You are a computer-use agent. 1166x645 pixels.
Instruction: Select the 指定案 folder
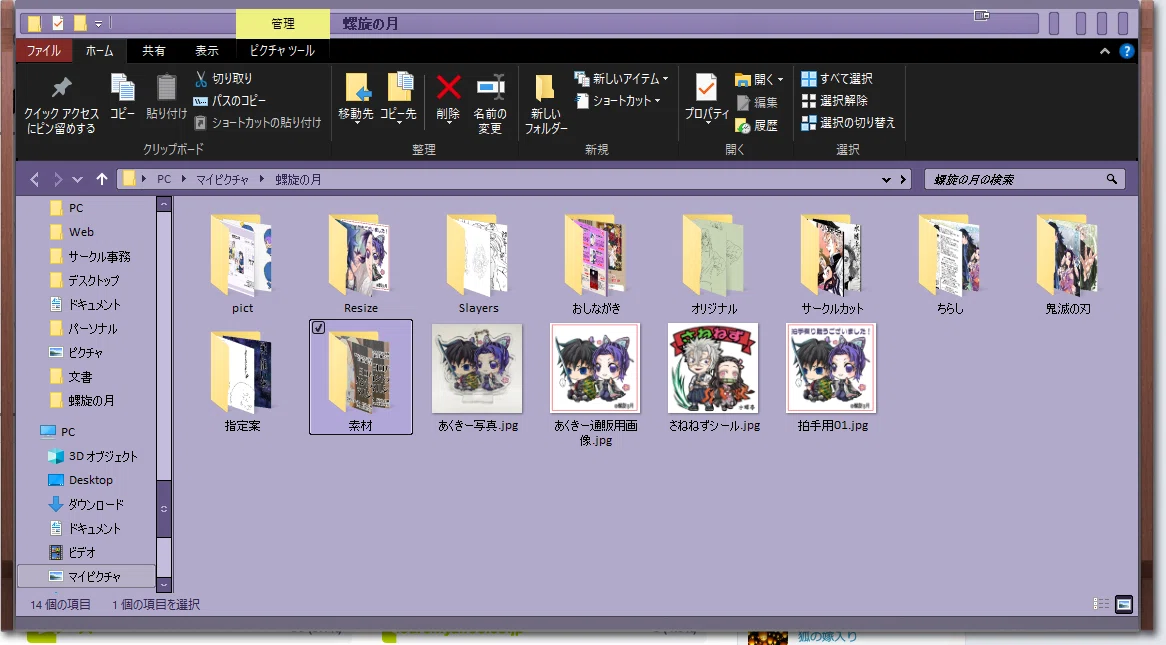click(242, 381)
